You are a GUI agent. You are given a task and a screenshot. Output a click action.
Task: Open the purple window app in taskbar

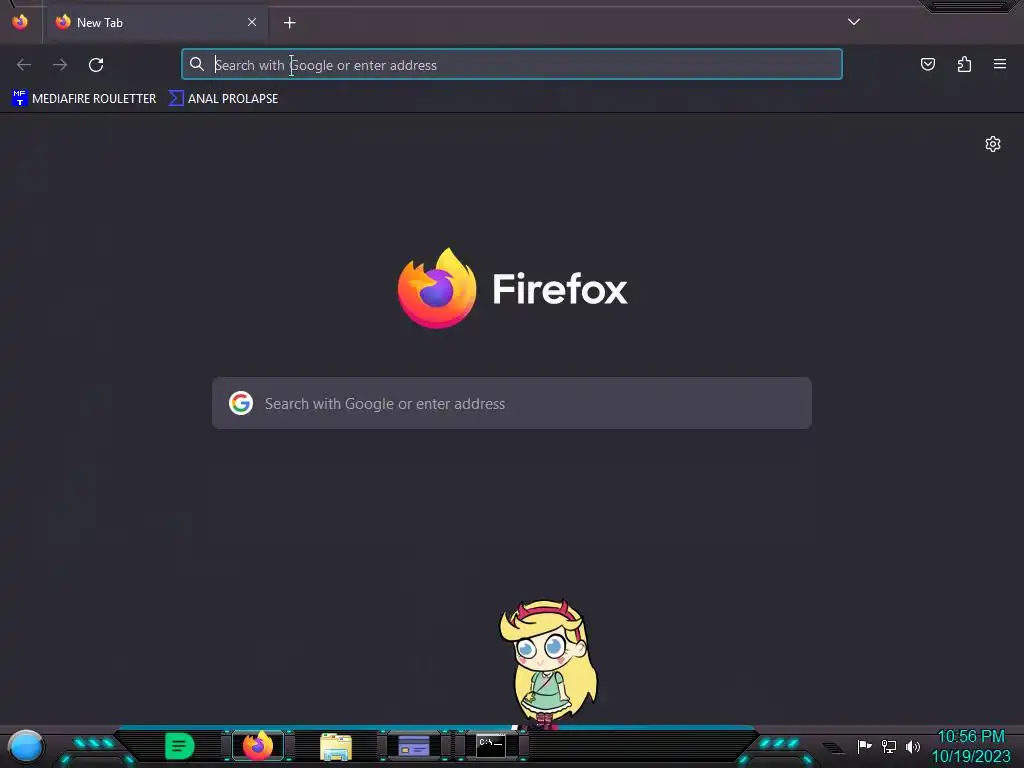[x=414, y=746]
